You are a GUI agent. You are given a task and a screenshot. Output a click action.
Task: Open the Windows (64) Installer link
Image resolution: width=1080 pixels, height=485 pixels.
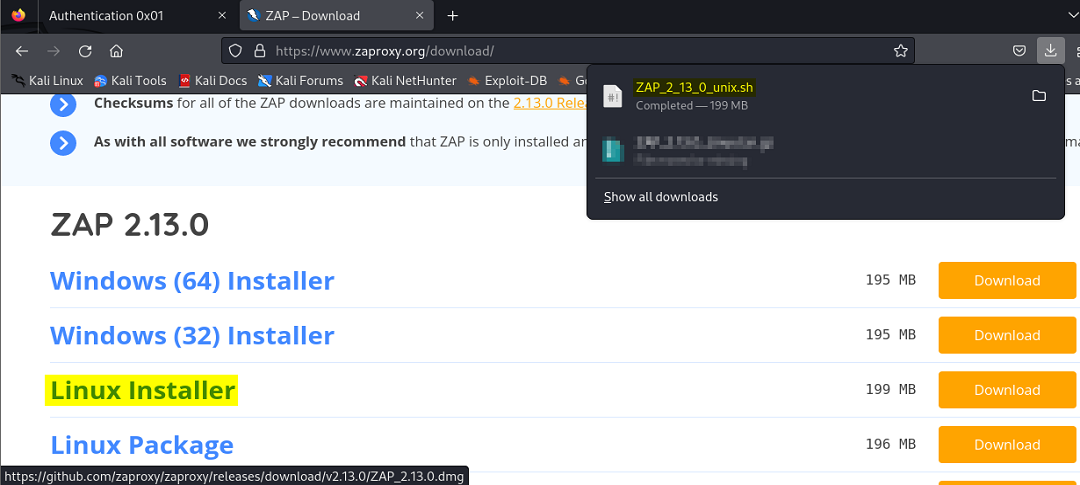click(x=192, y=281)
